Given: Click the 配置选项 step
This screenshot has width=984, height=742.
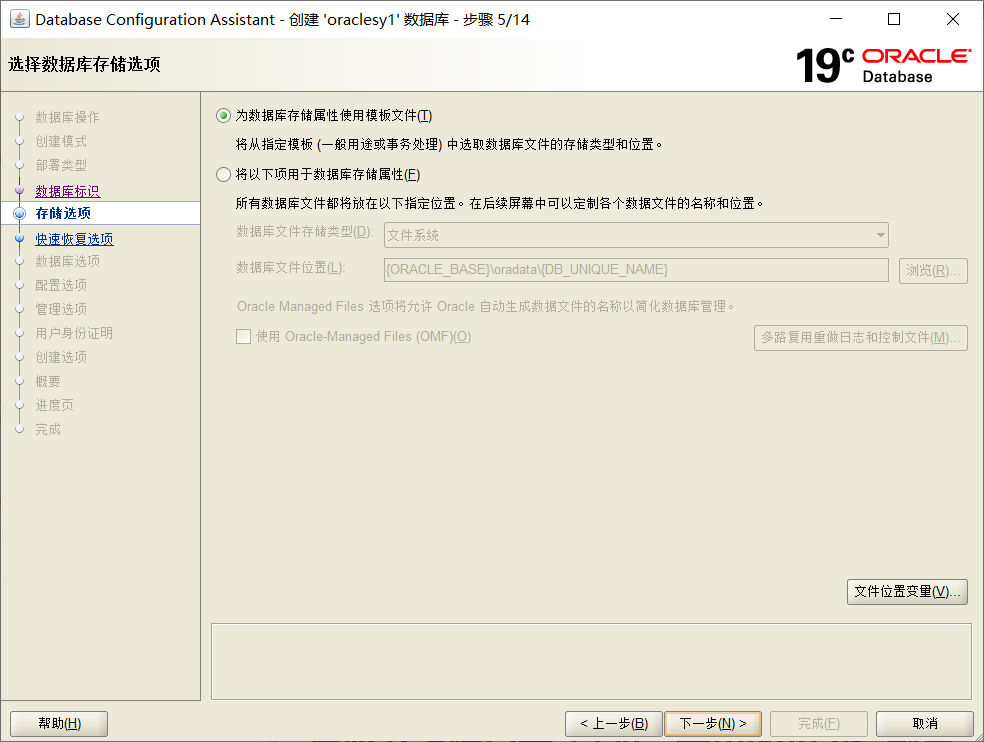Looking at the screenshot, I should click(x=61, y=285).
